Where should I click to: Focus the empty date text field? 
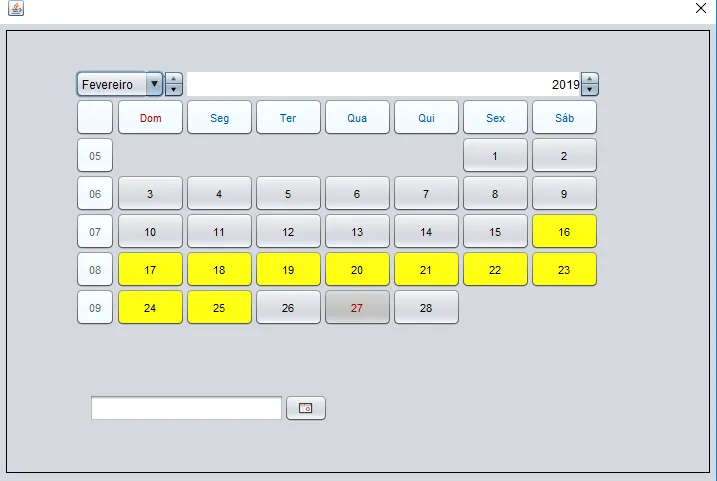(186, 408)
